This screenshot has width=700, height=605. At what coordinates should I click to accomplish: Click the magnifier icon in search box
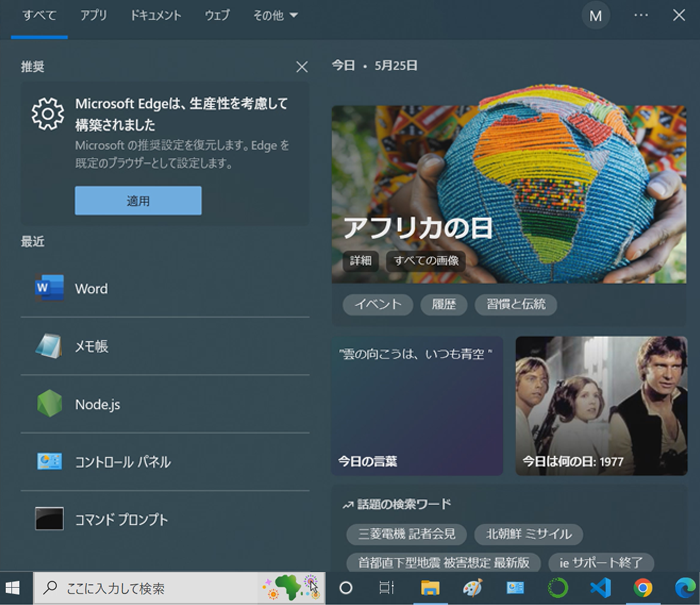(50, 588)
